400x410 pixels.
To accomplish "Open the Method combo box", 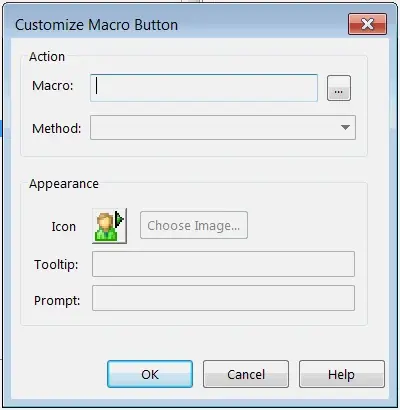I will click(223, 127).
